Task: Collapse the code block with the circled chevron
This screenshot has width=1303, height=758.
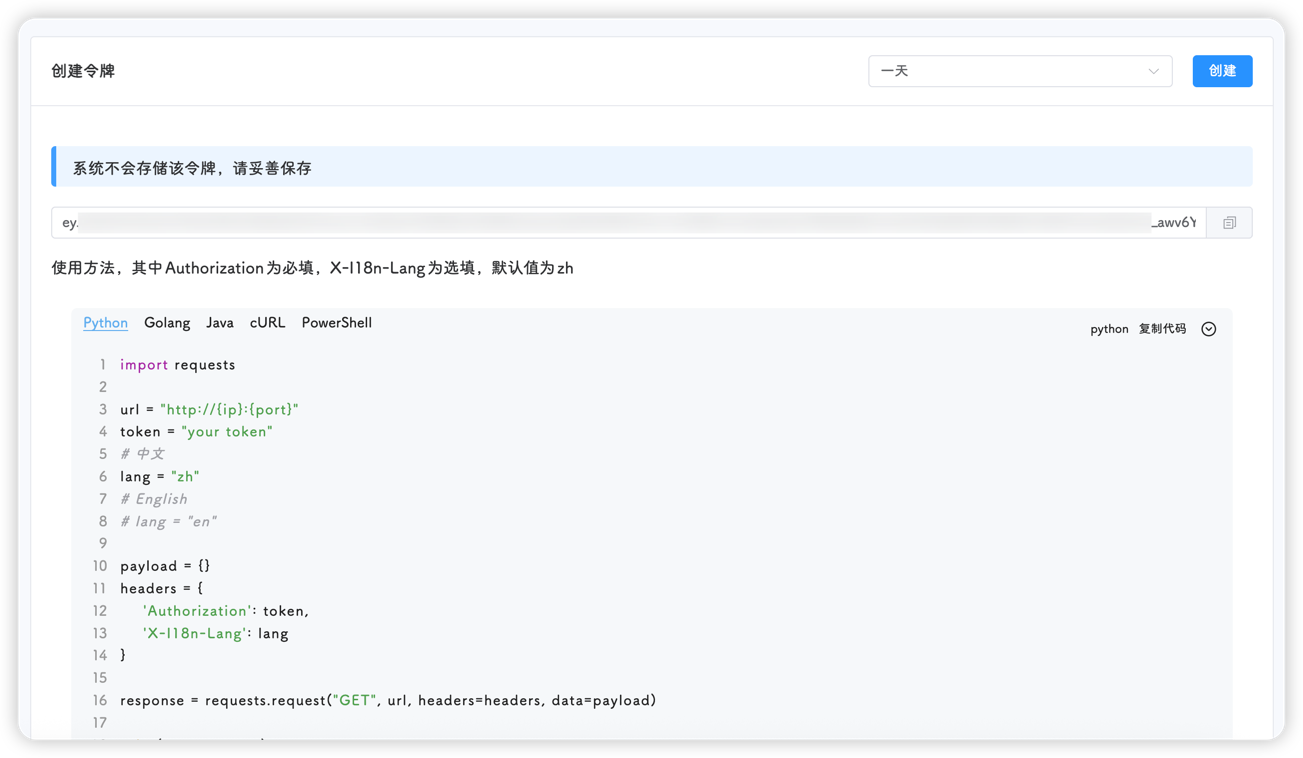Action: 1208,329
